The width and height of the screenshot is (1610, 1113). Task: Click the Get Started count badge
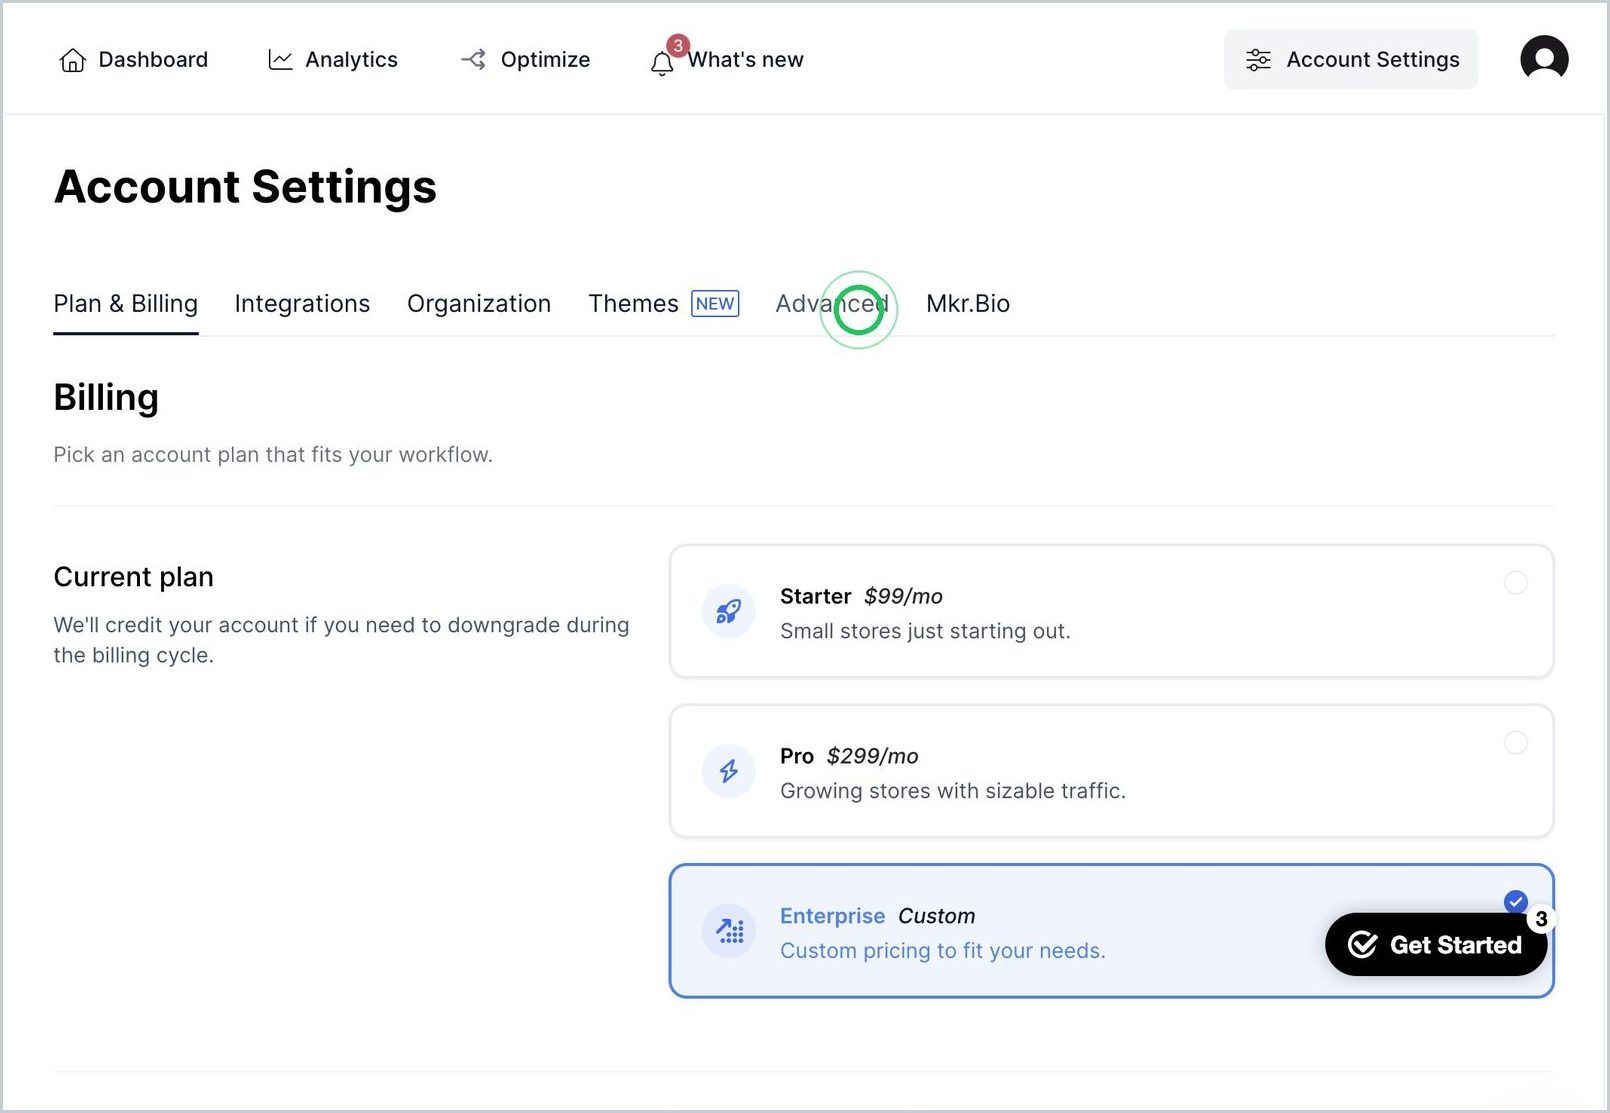point(1541,919)
